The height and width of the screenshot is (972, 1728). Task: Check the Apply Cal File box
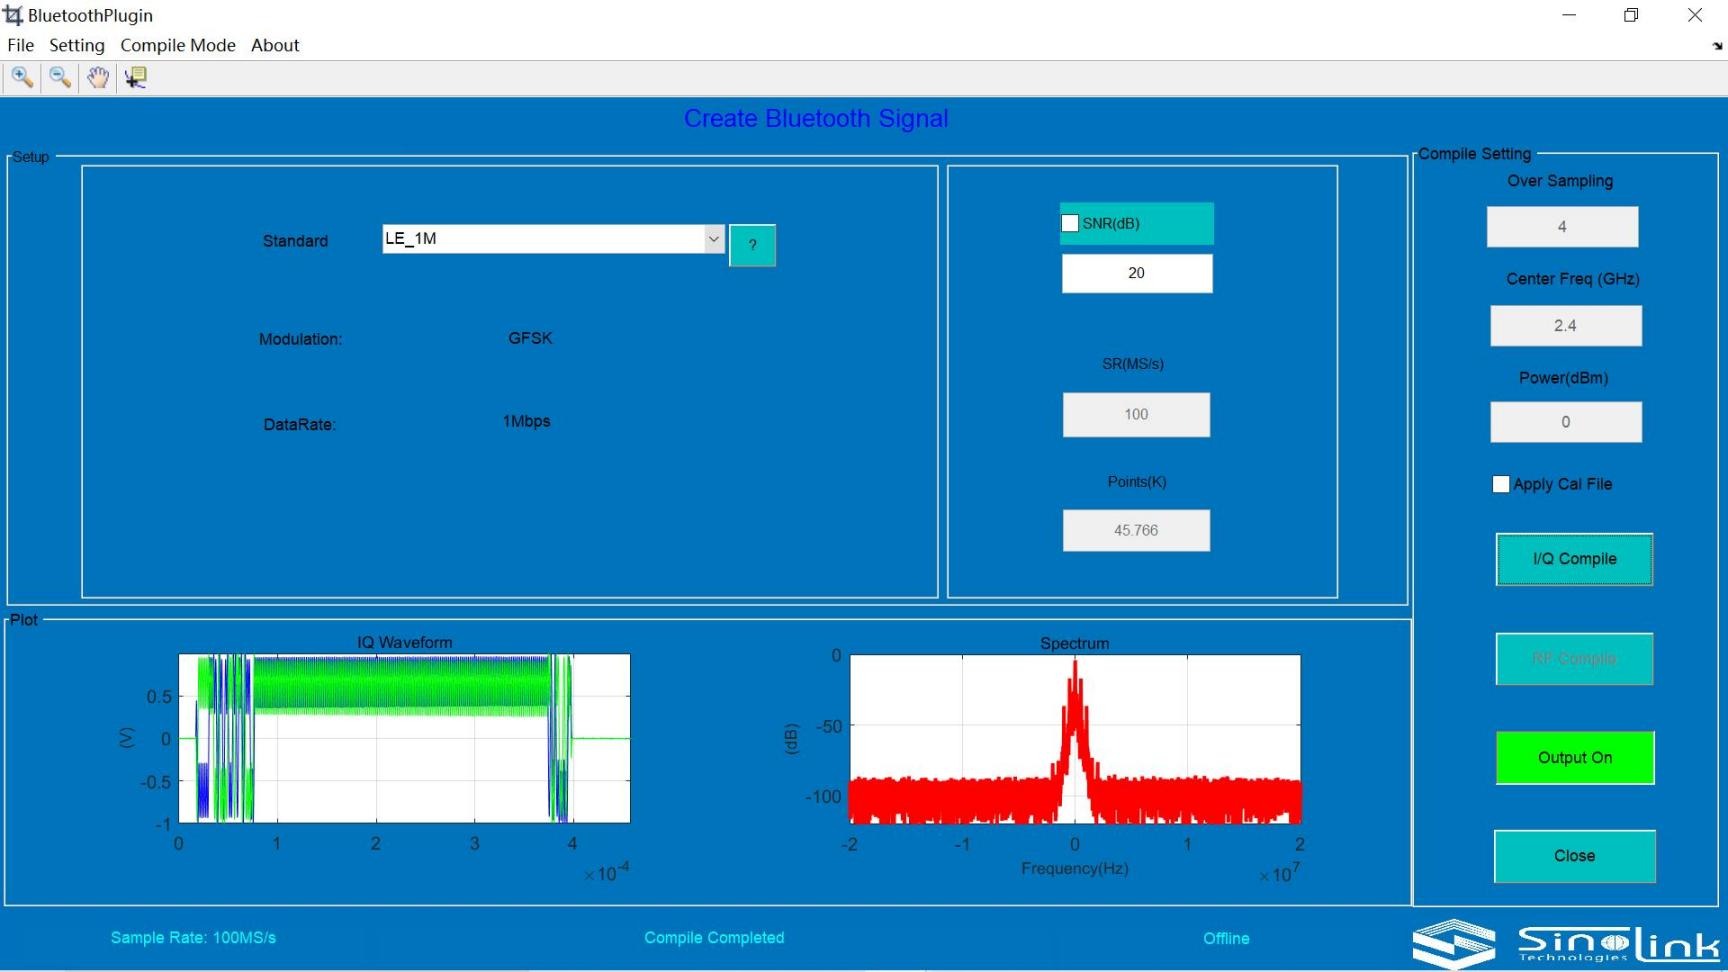click(x=1501, y=484)
